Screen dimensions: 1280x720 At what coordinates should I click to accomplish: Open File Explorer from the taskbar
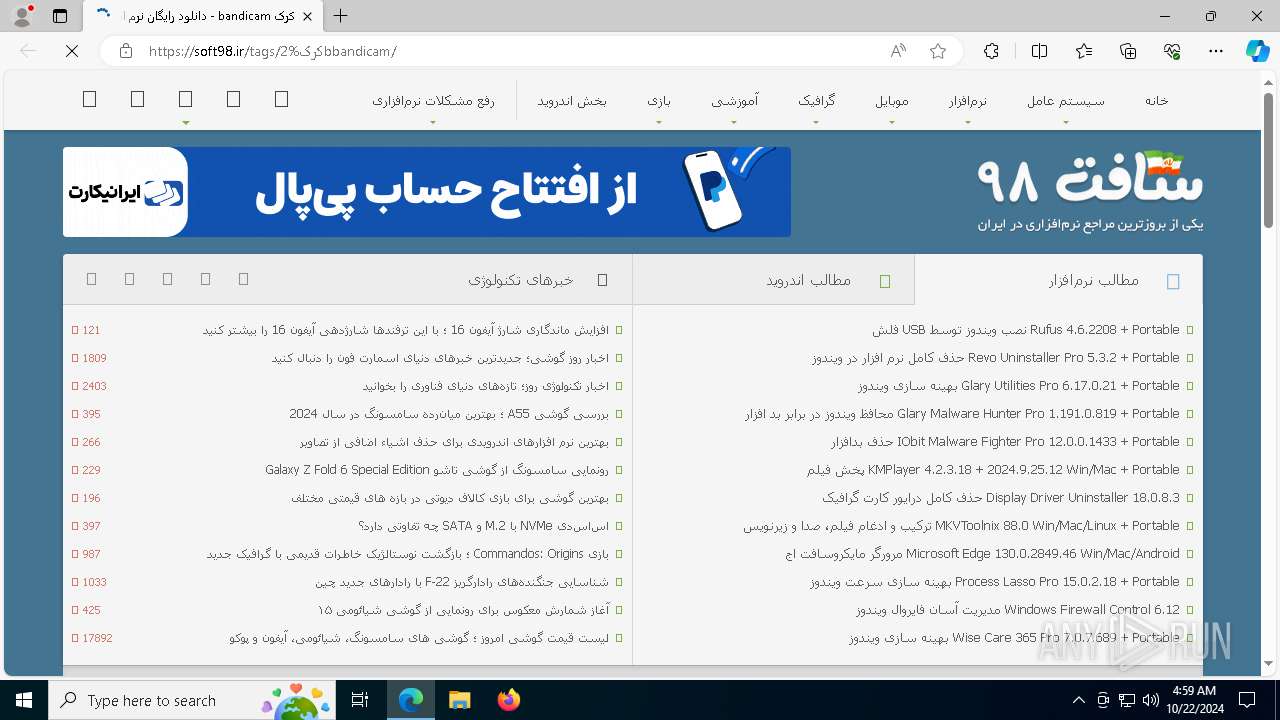(x=459, y=700)
